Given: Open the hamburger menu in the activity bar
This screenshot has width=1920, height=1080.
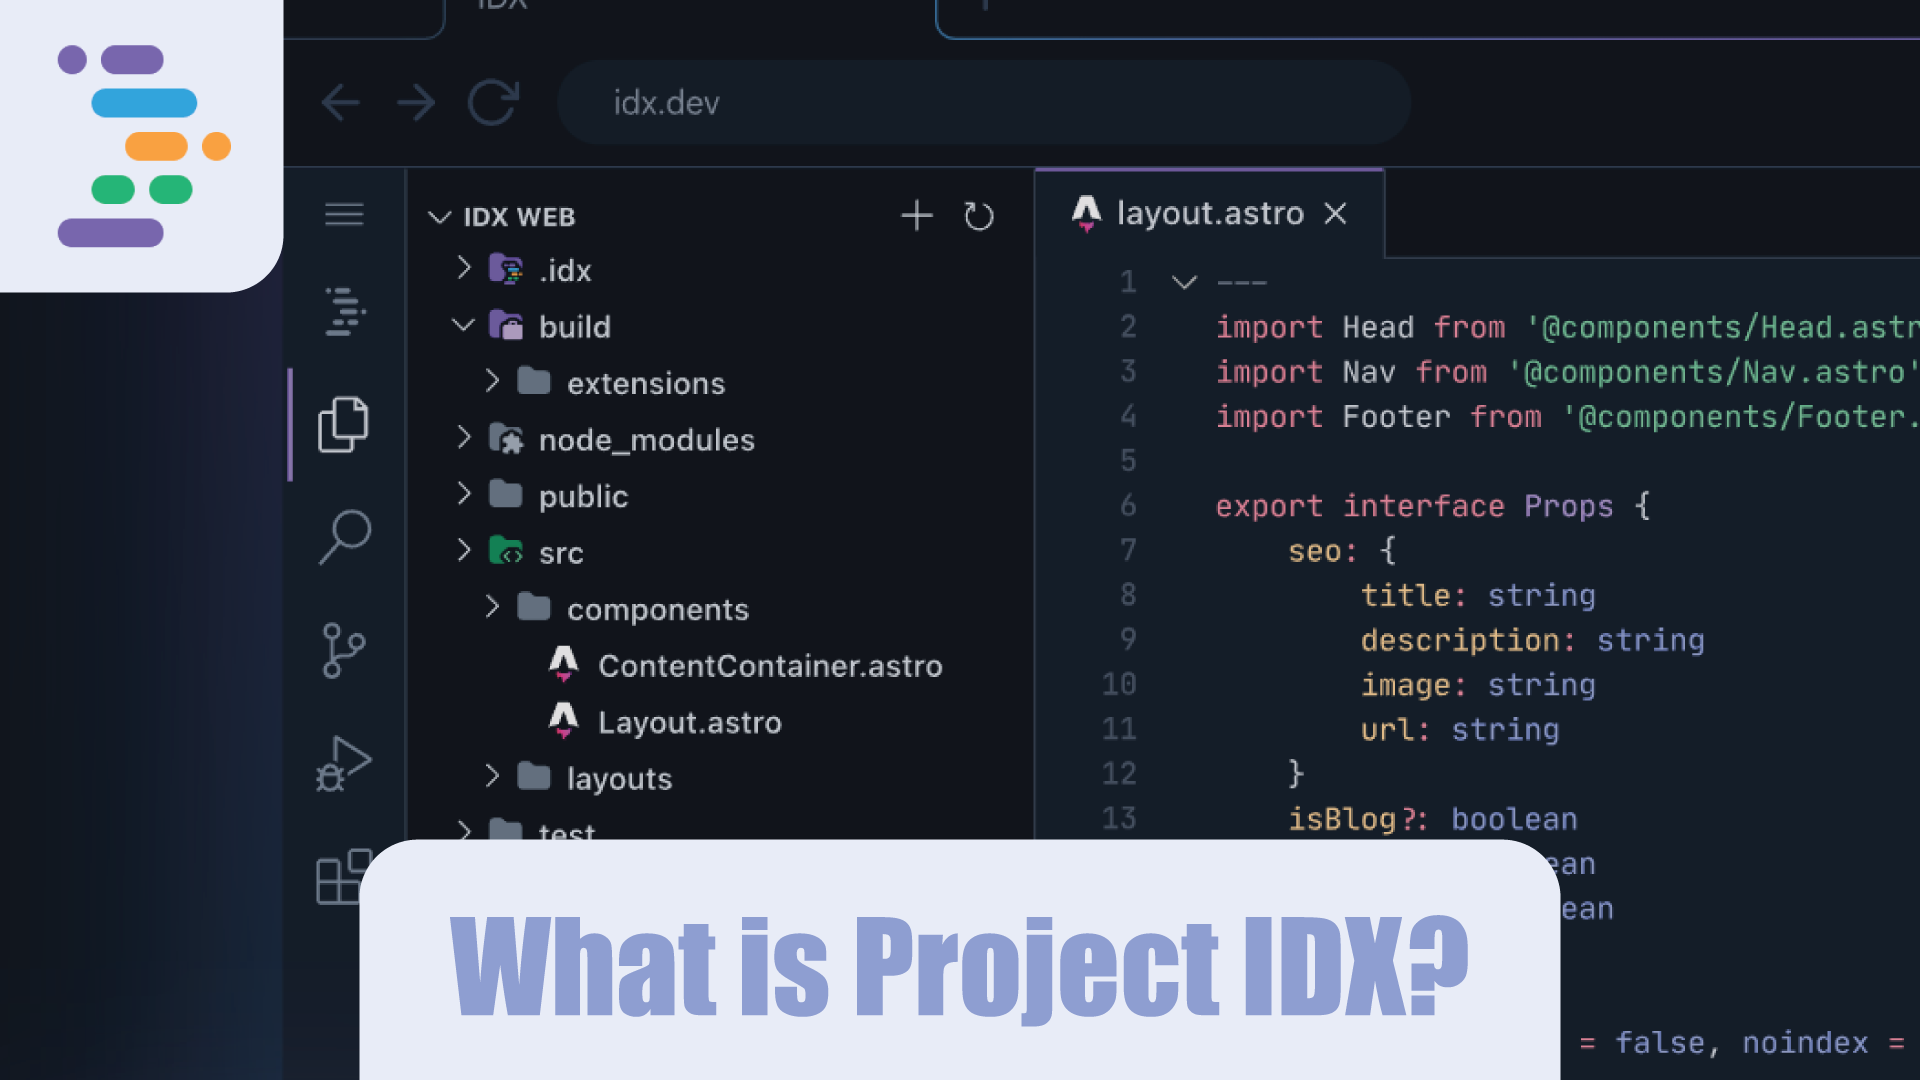Looking at the screenshot, I should [x=344, y=215].
